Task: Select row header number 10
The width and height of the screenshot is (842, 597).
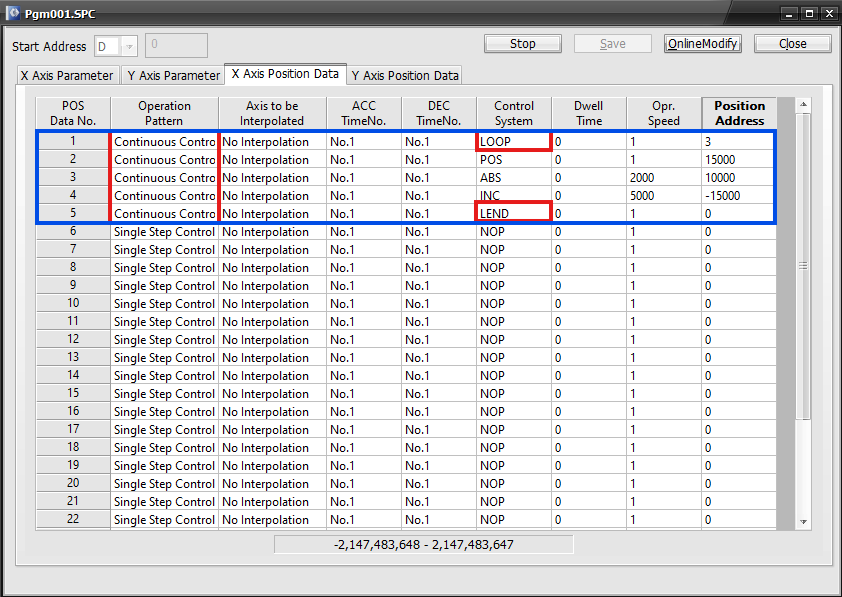Action: pyautogui.click(x=73, y=303)
